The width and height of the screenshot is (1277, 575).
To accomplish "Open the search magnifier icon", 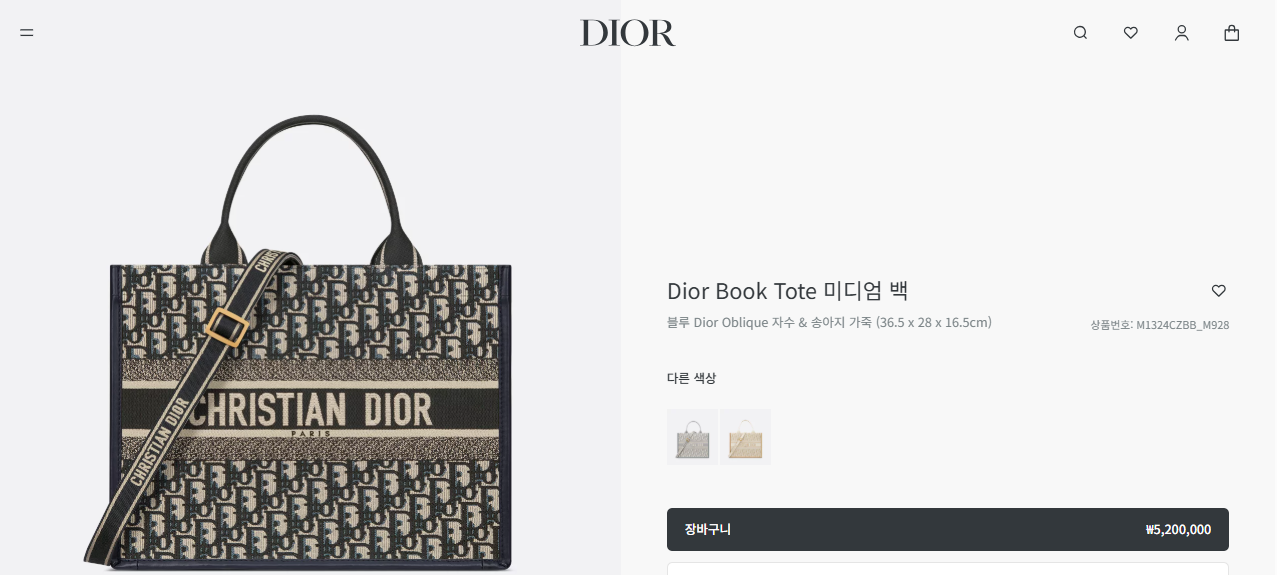I will click(1080, 33).
